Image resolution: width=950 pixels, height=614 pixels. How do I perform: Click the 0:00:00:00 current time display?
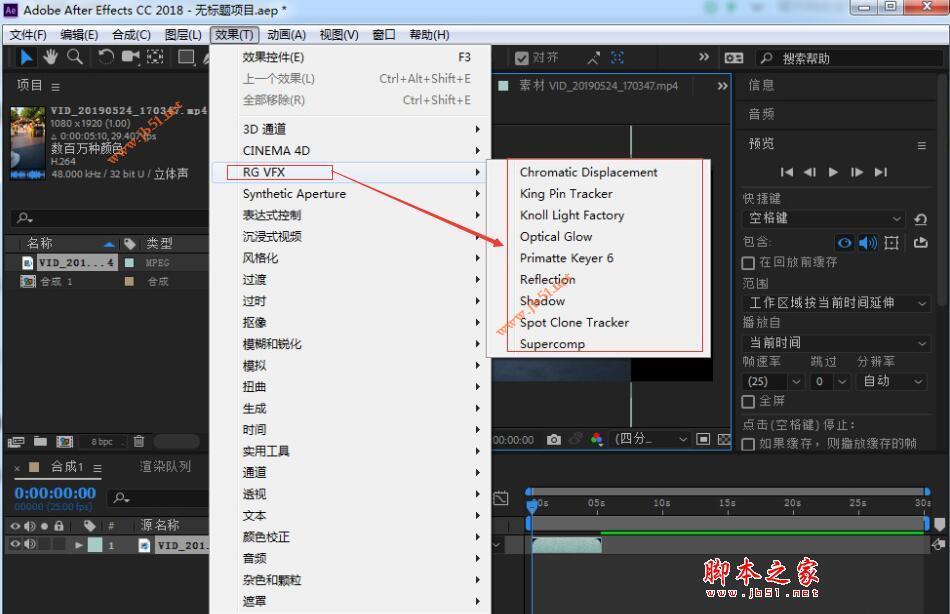pos(55,493)
